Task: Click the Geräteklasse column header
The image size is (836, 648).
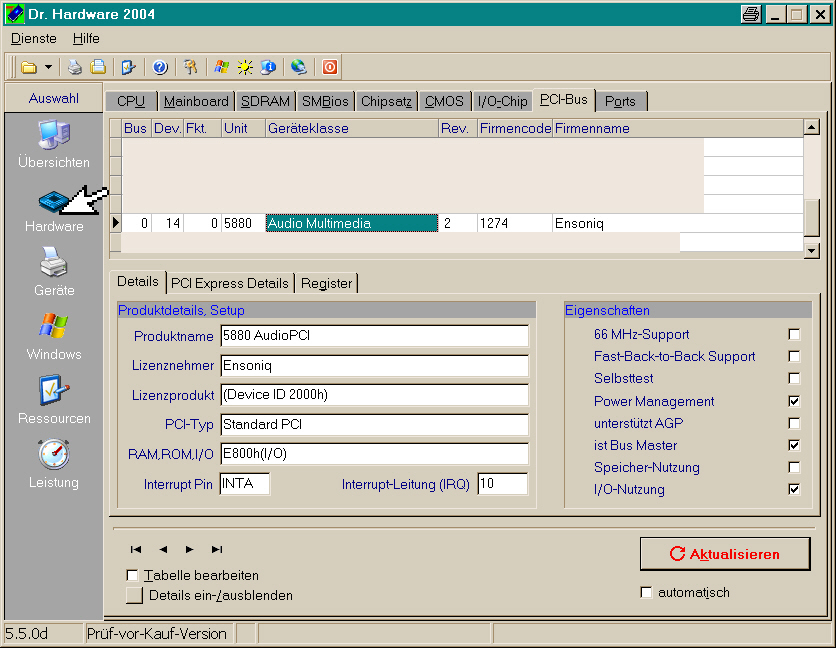Action: (x=352, y=129)
